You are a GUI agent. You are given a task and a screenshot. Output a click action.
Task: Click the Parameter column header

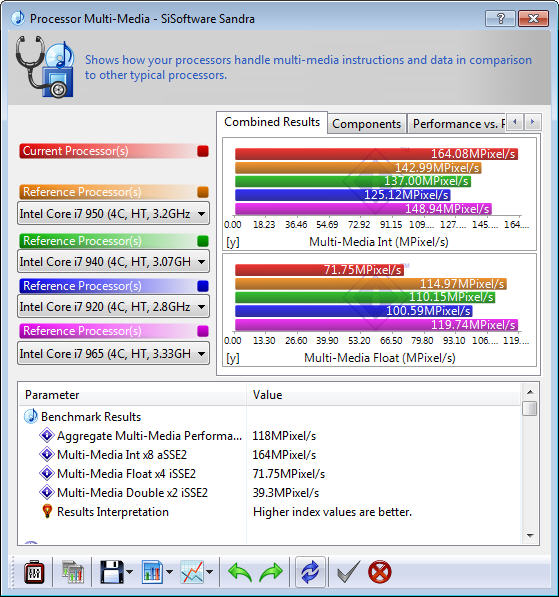click(133, 395)
